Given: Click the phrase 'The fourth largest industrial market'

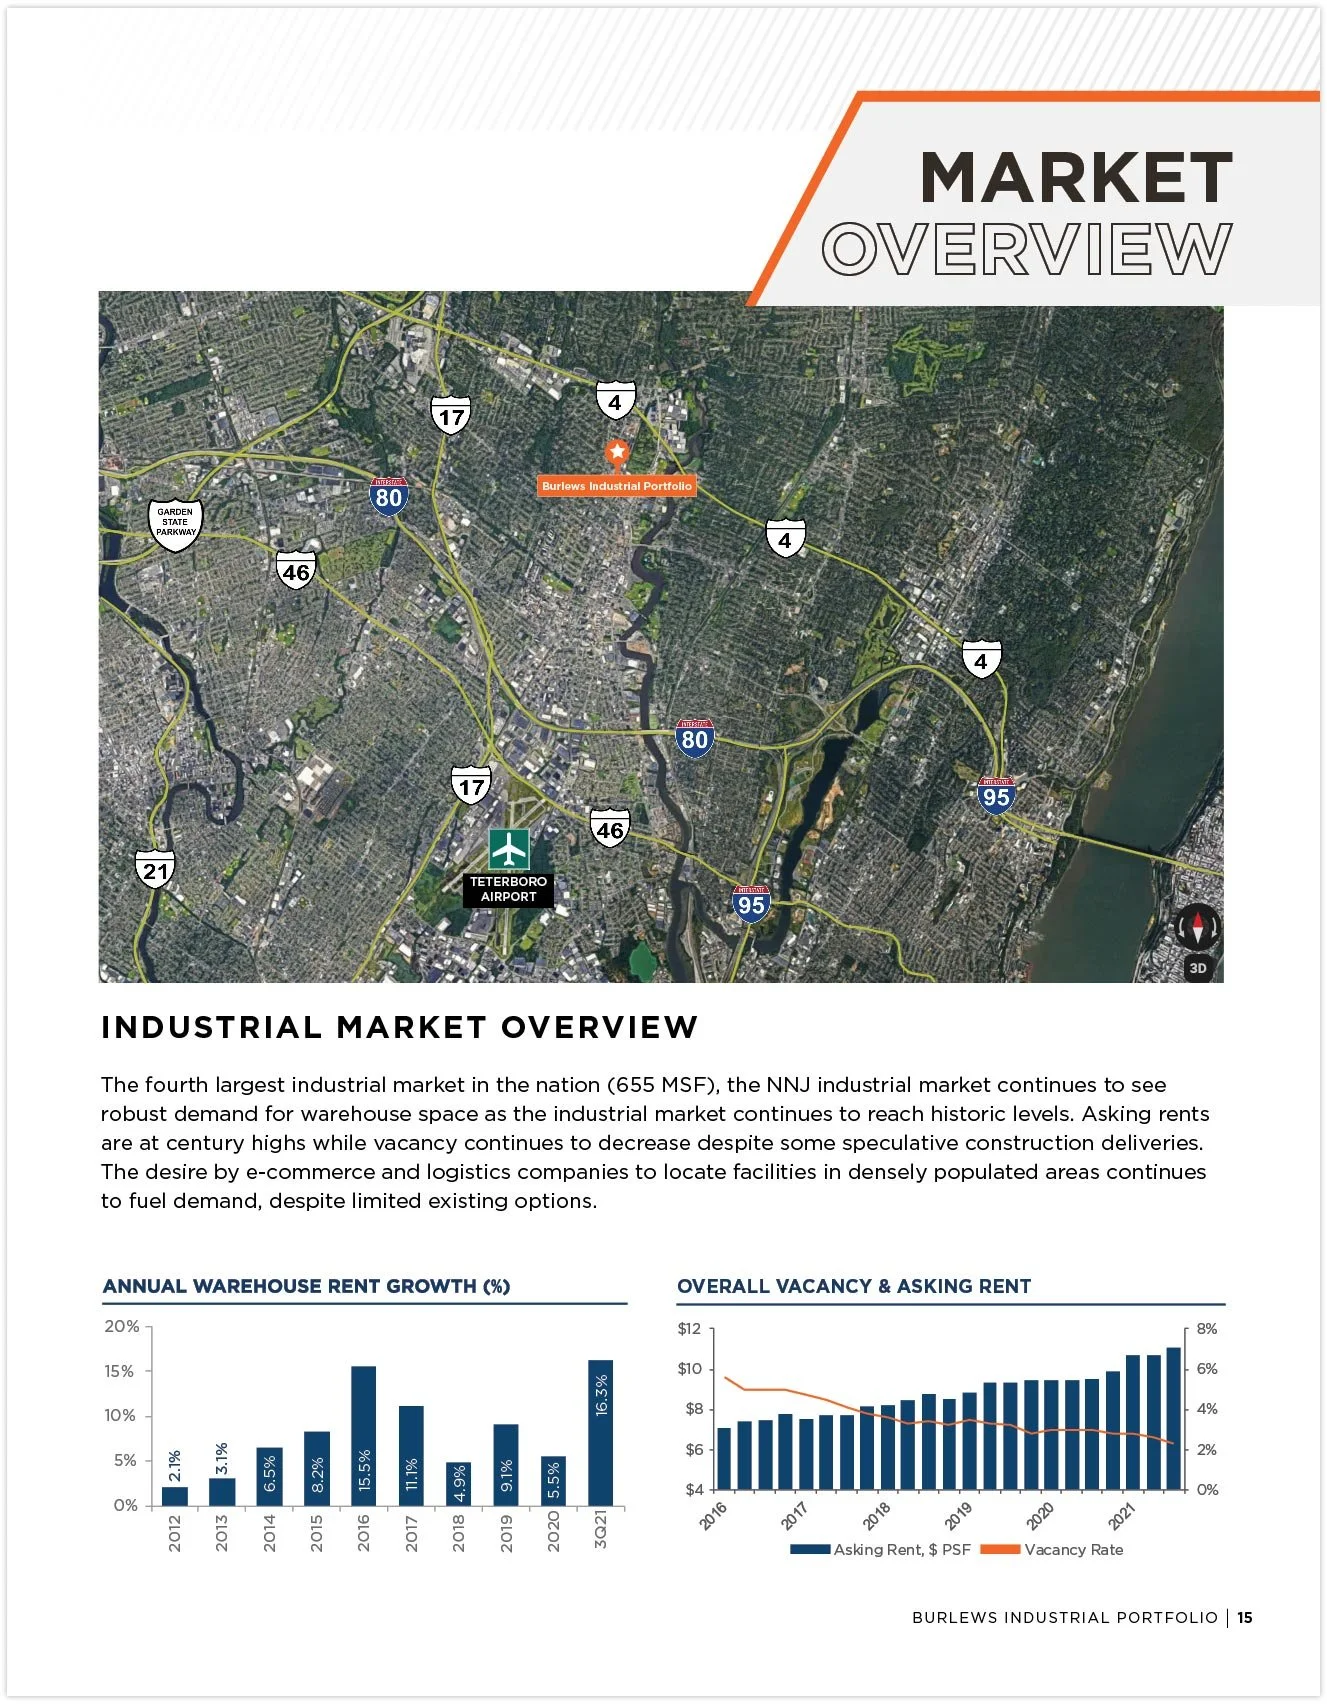Looking at the screenshot, I should 283,1084.
